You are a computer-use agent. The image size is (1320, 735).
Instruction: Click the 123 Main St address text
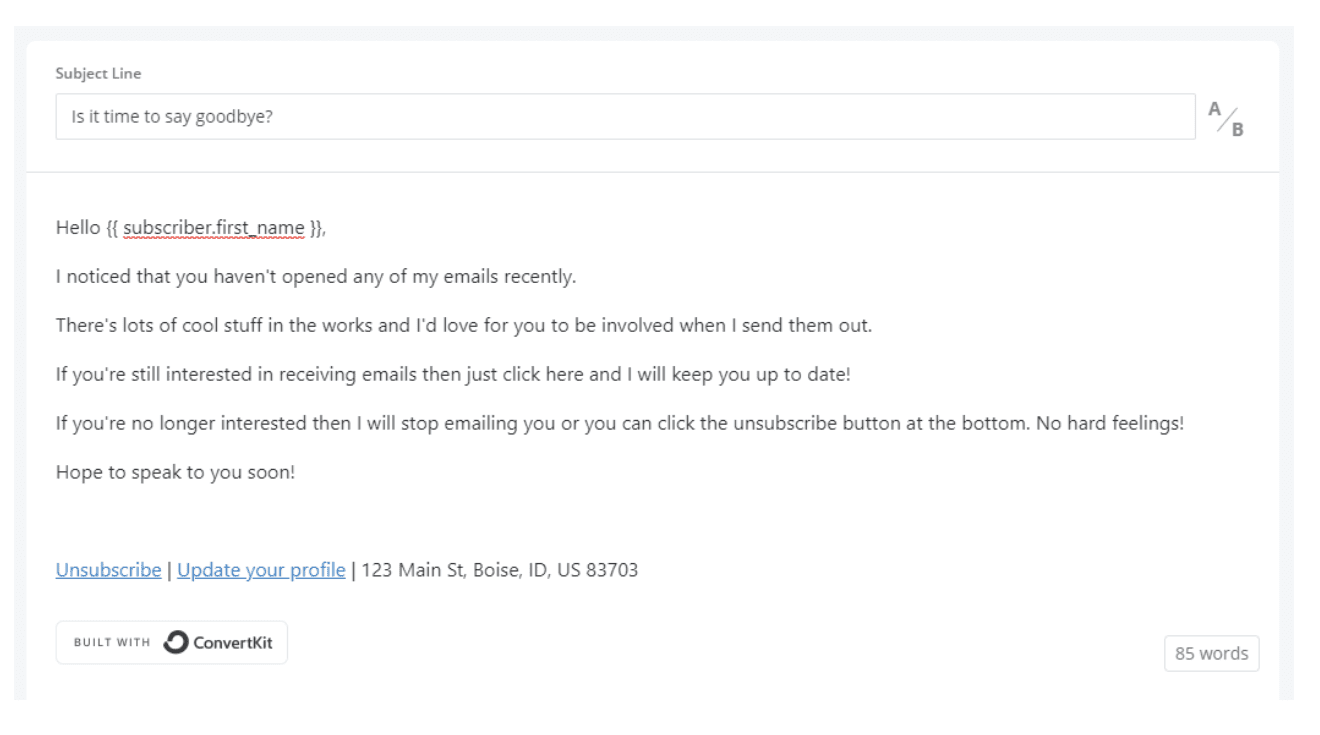click(500, 571)
